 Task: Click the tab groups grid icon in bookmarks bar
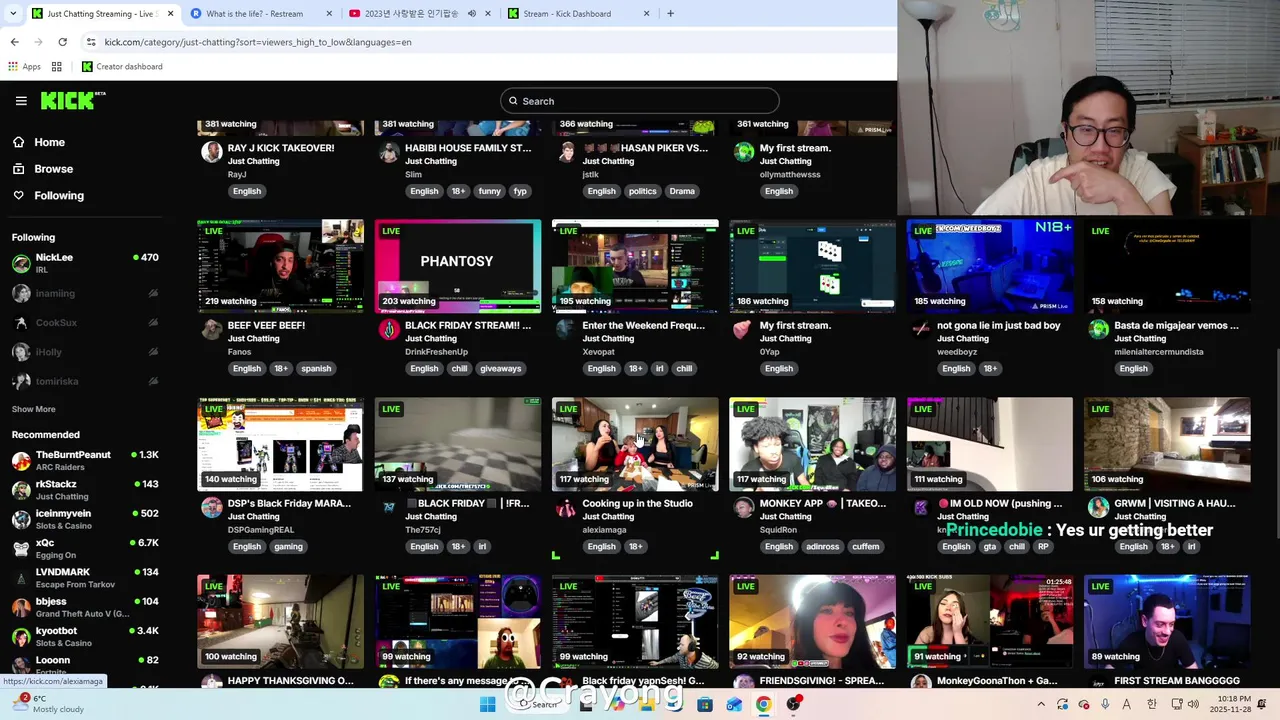point(57,66)
